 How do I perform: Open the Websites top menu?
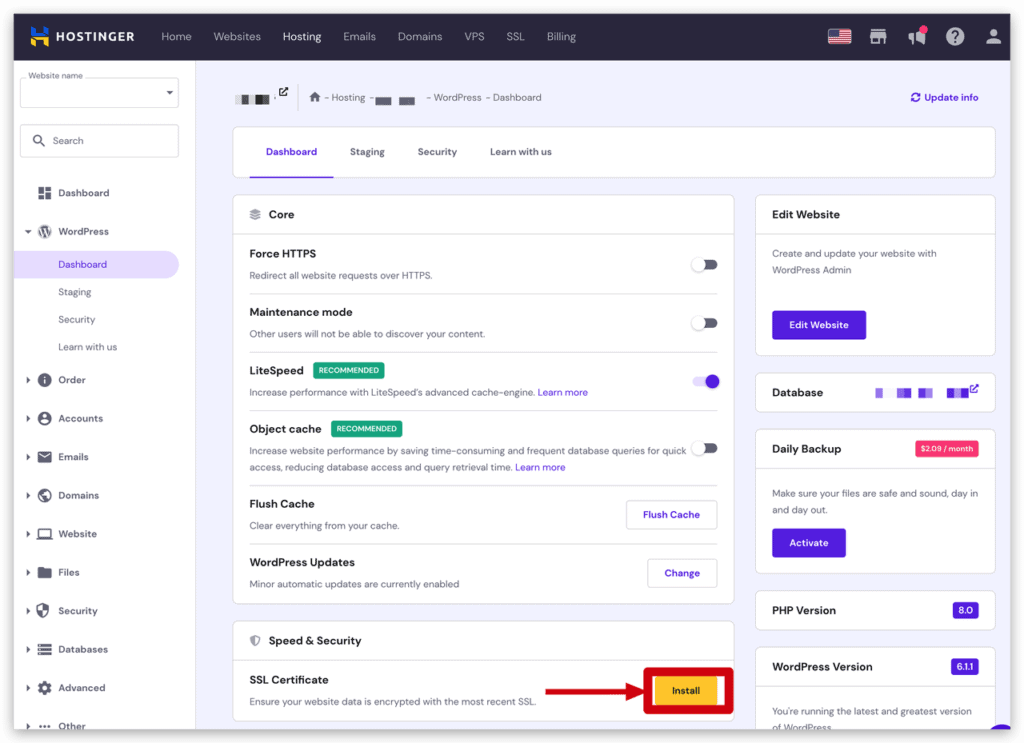(x=237, y=37)
